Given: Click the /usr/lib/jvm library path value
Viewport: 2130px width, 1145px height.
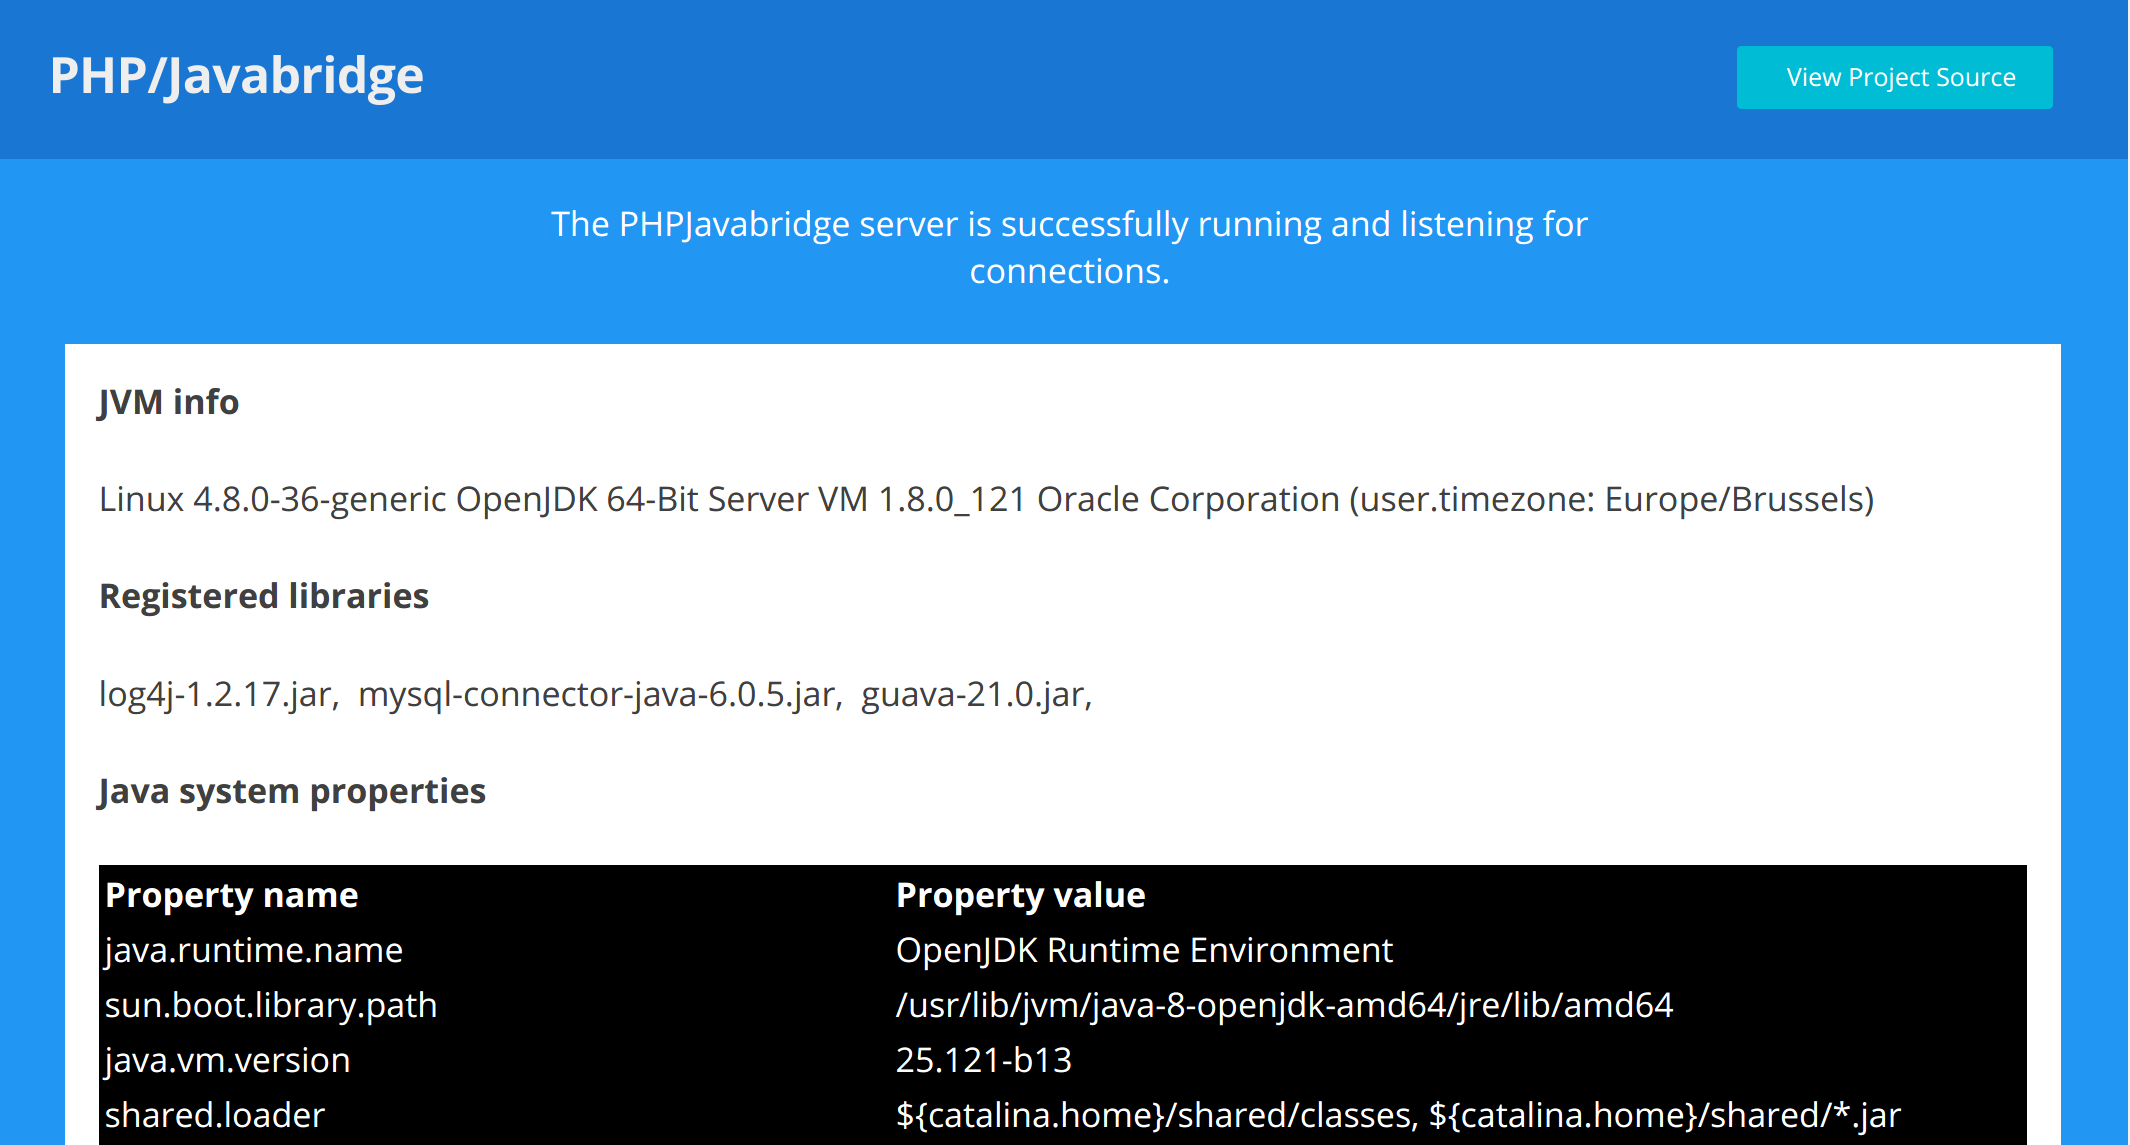Looking at the screenshot, I should point(1284,1005).
